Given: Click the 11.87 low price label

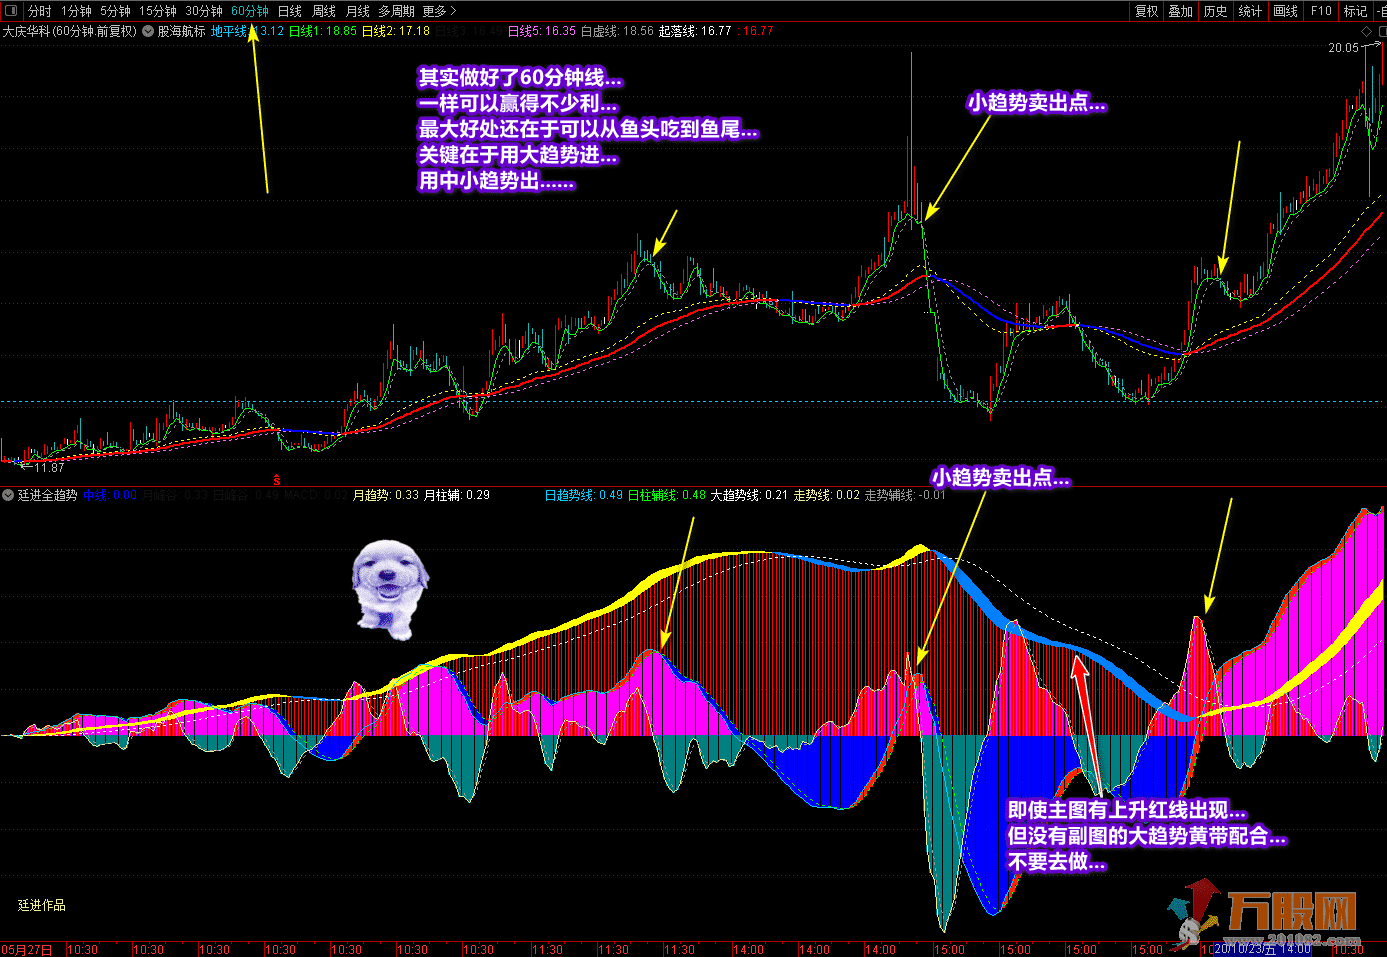Looking at the screenshot, I should tap(49, 467).
